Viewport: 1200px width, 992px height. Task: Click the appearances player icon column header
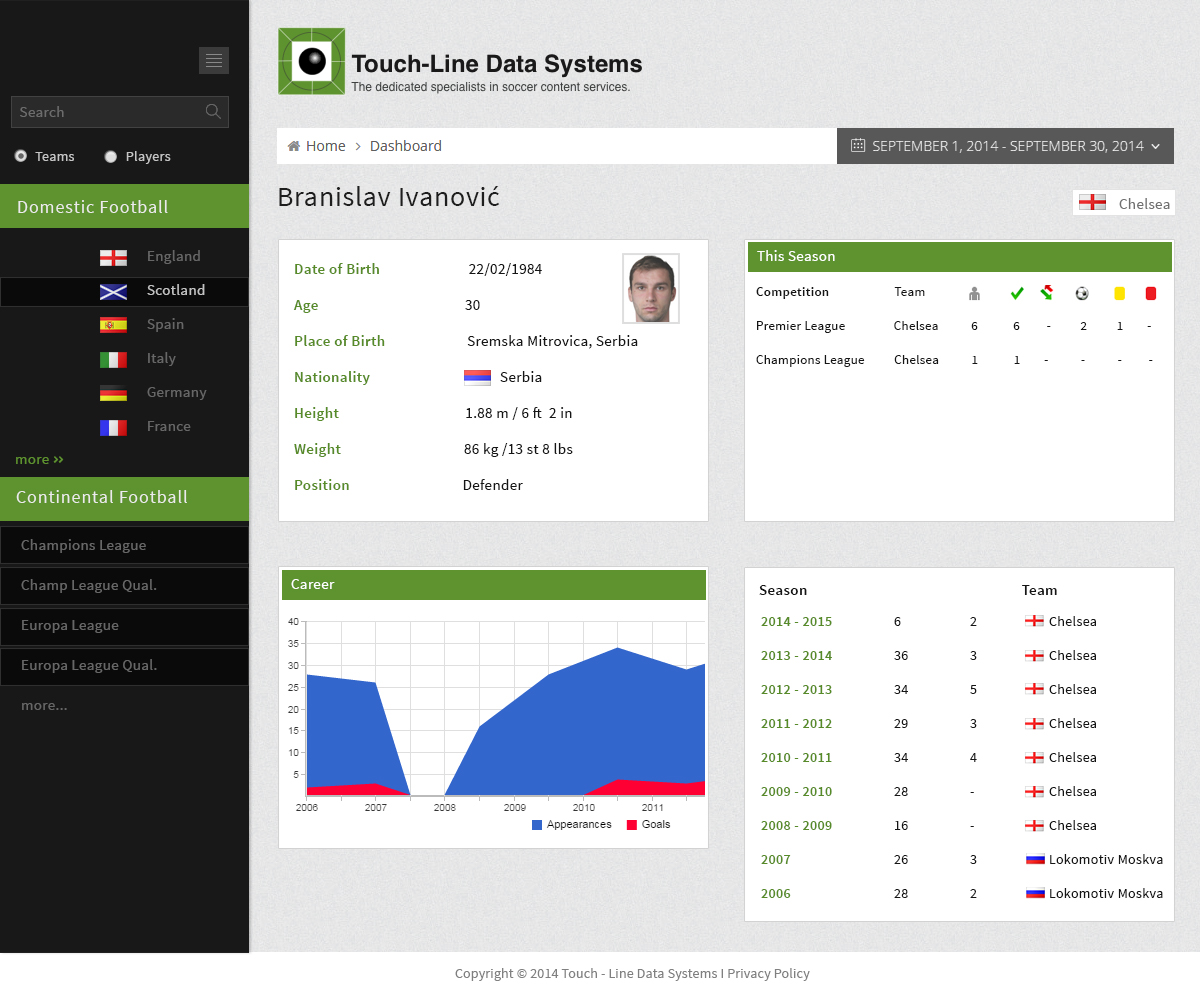975,293
